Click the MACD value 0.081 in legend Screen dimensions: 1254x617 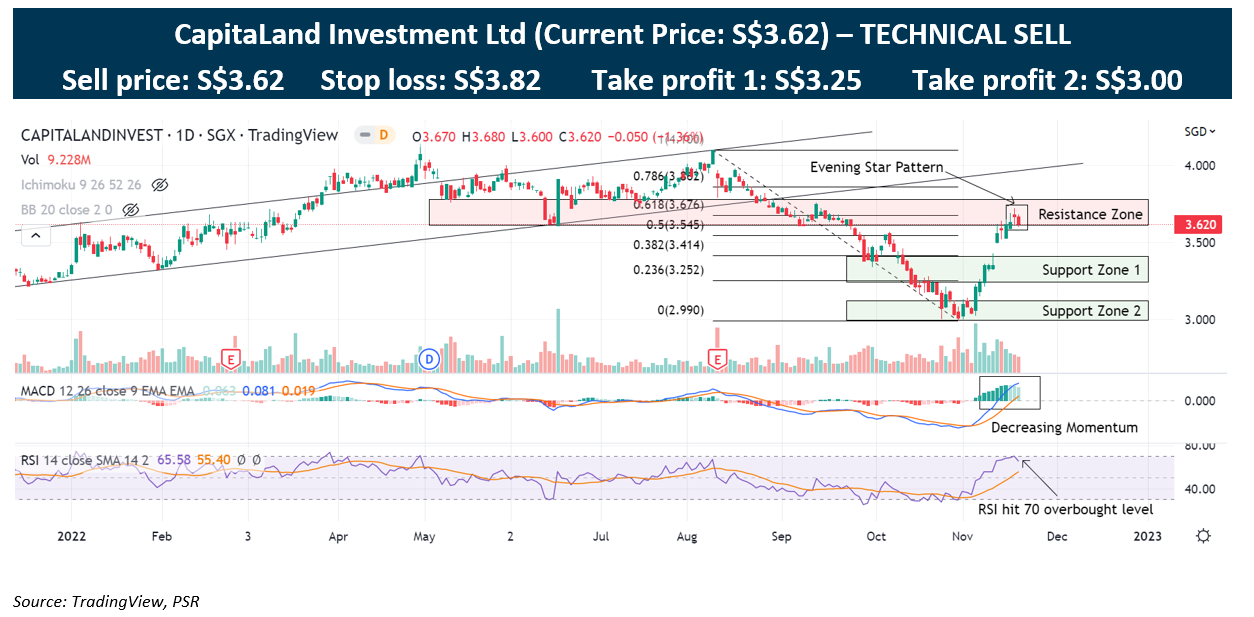click(x=260, y=389)
